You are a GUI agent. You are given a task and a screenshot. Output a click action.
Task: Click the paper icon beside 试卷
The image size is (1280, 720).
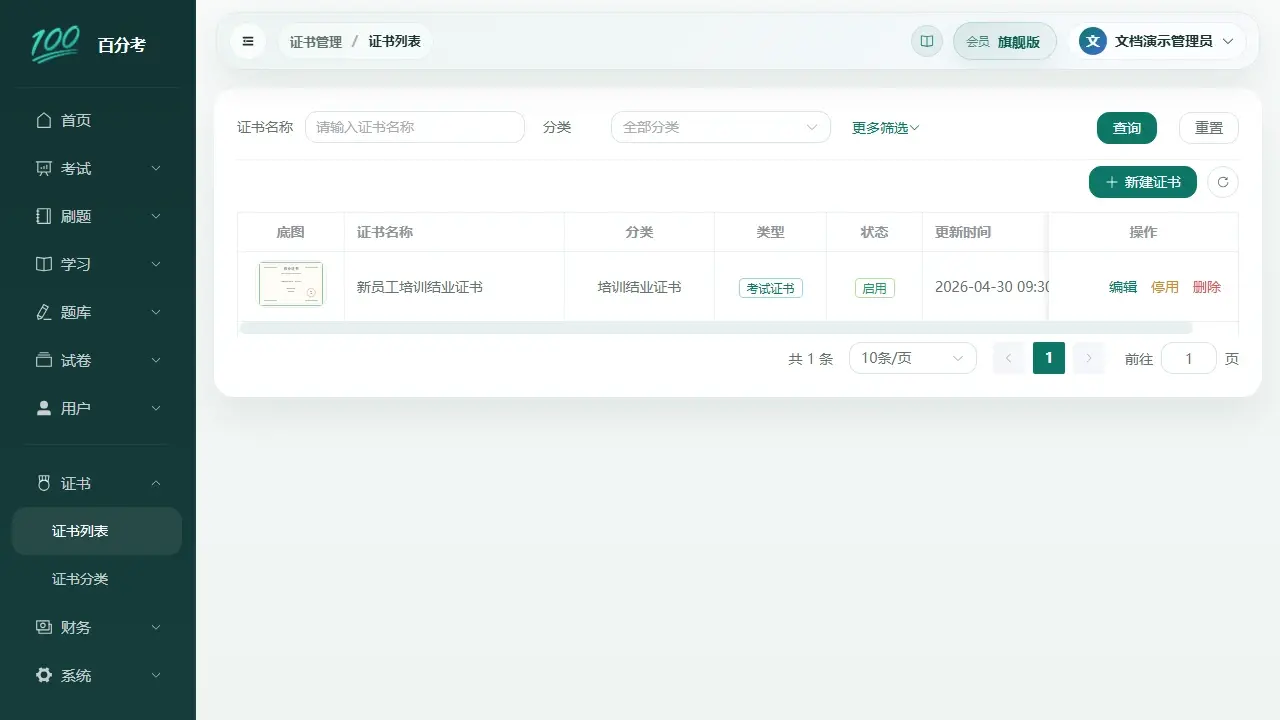coord(43,360)
